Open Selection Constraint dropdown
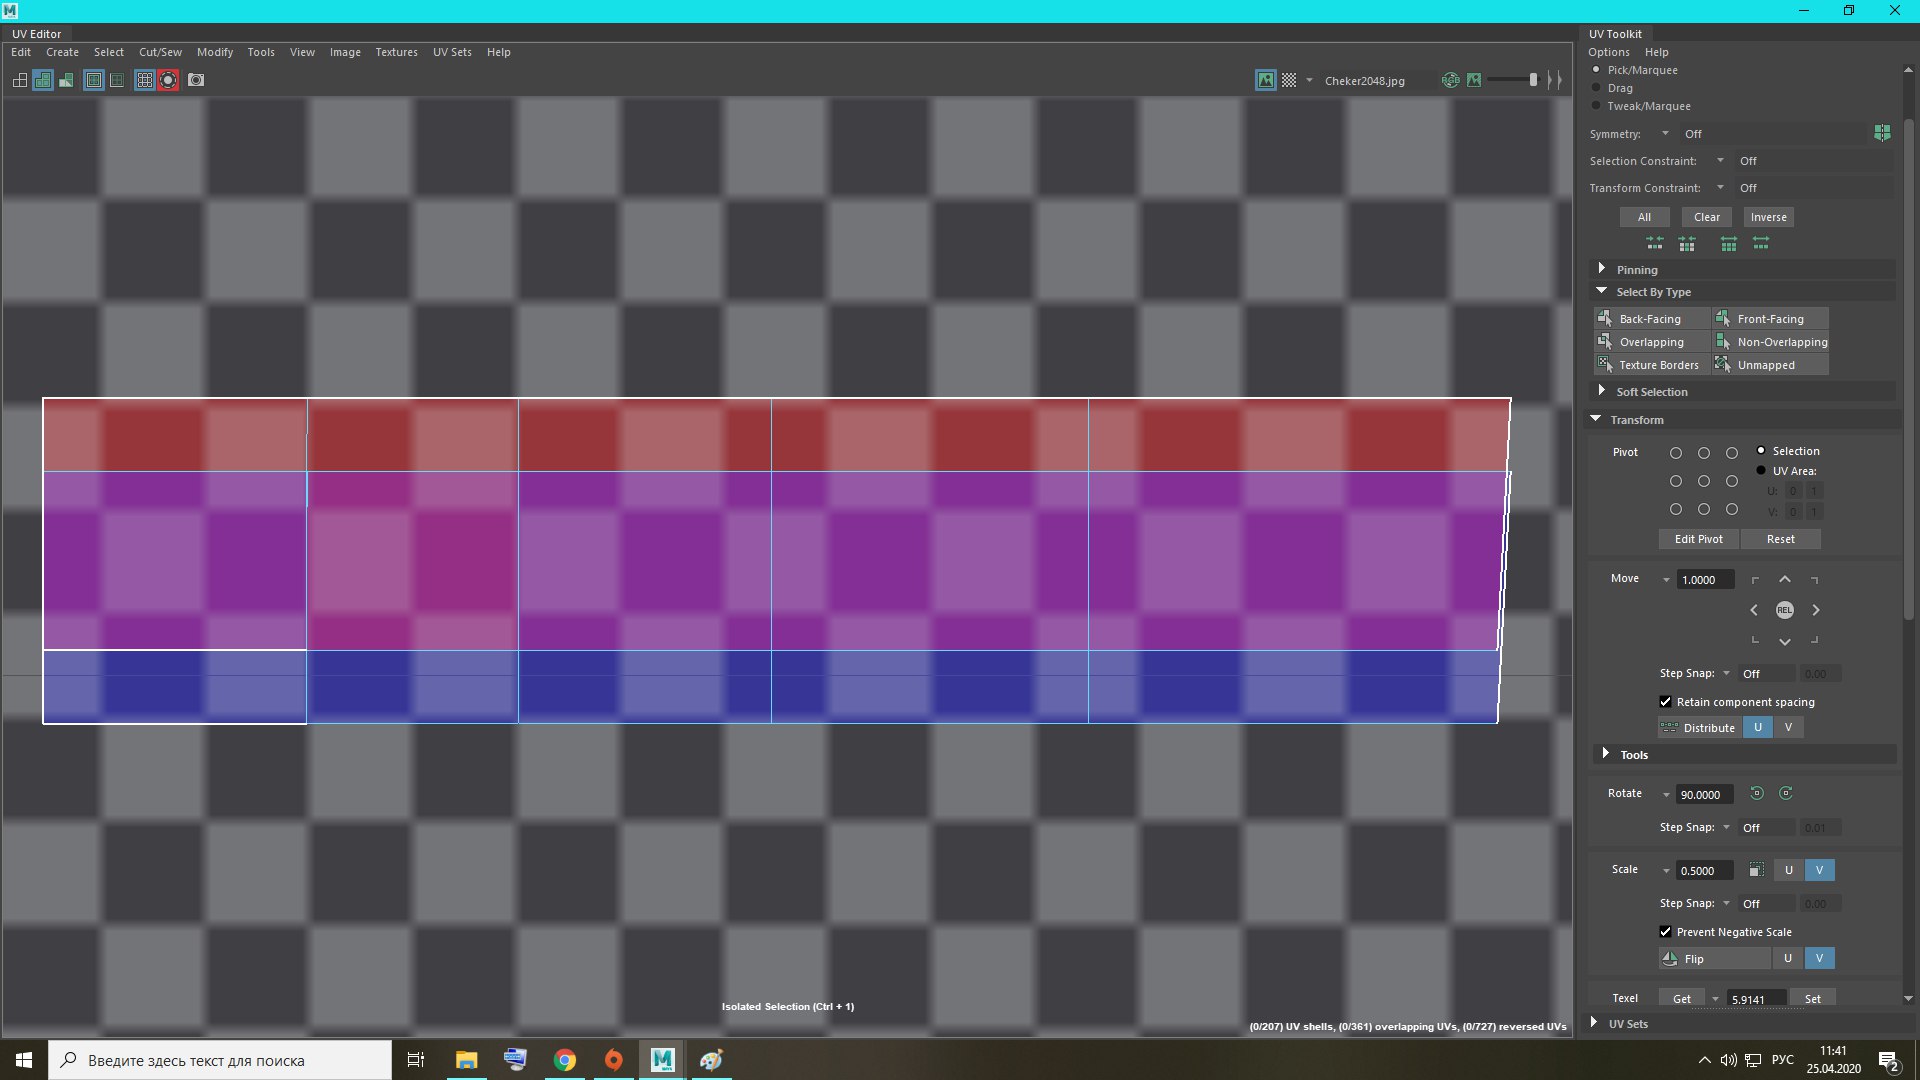The width and height of the screenshot is (1920, 1080). coord(1720,161)
